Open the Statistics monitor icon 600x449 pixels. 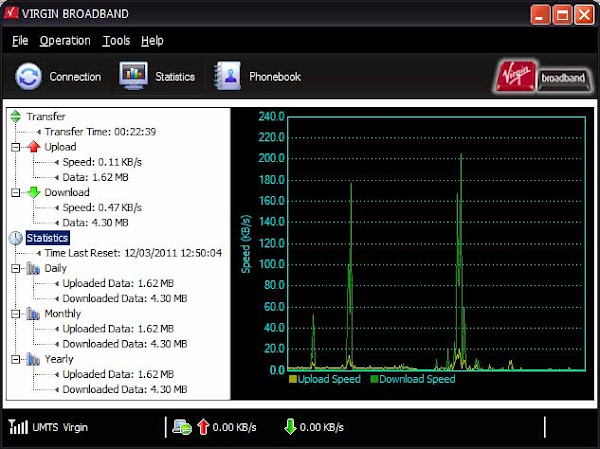133,75
